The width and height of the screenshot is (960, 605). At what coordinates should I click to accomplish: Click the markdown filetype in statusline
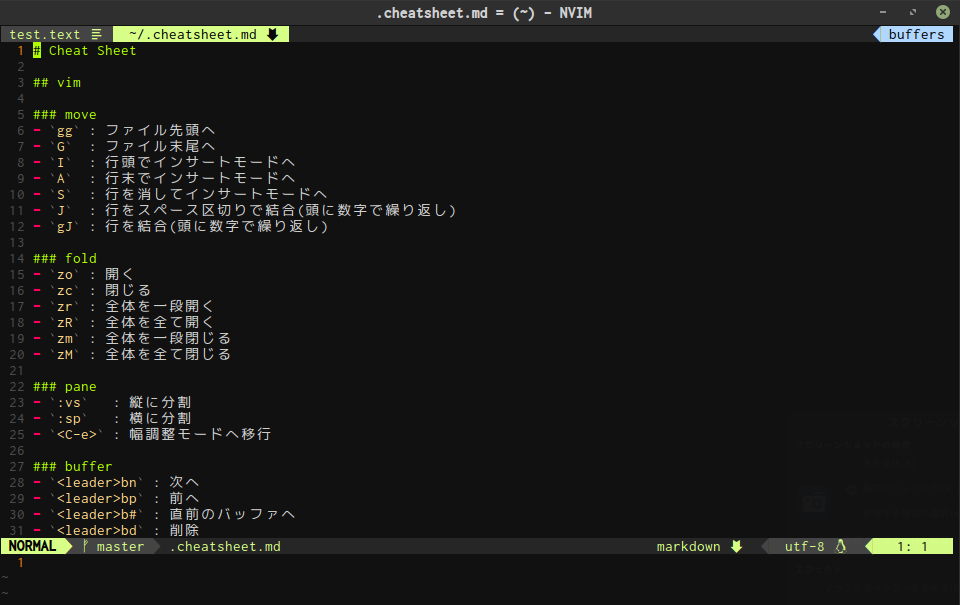click(x=688, y=546)
